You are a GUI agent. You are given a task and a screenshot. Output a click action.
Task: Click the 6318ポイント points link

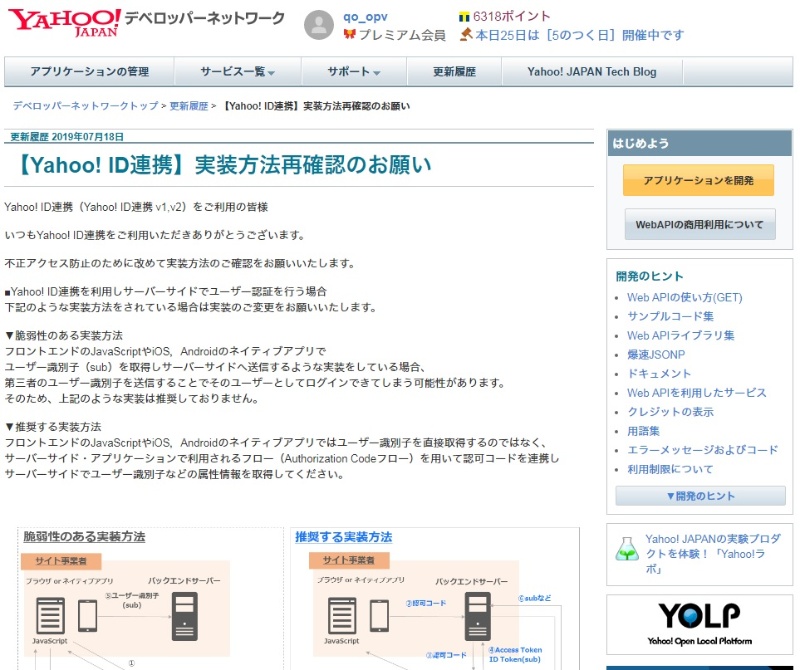pyautogui.click(x=512, y=17)
